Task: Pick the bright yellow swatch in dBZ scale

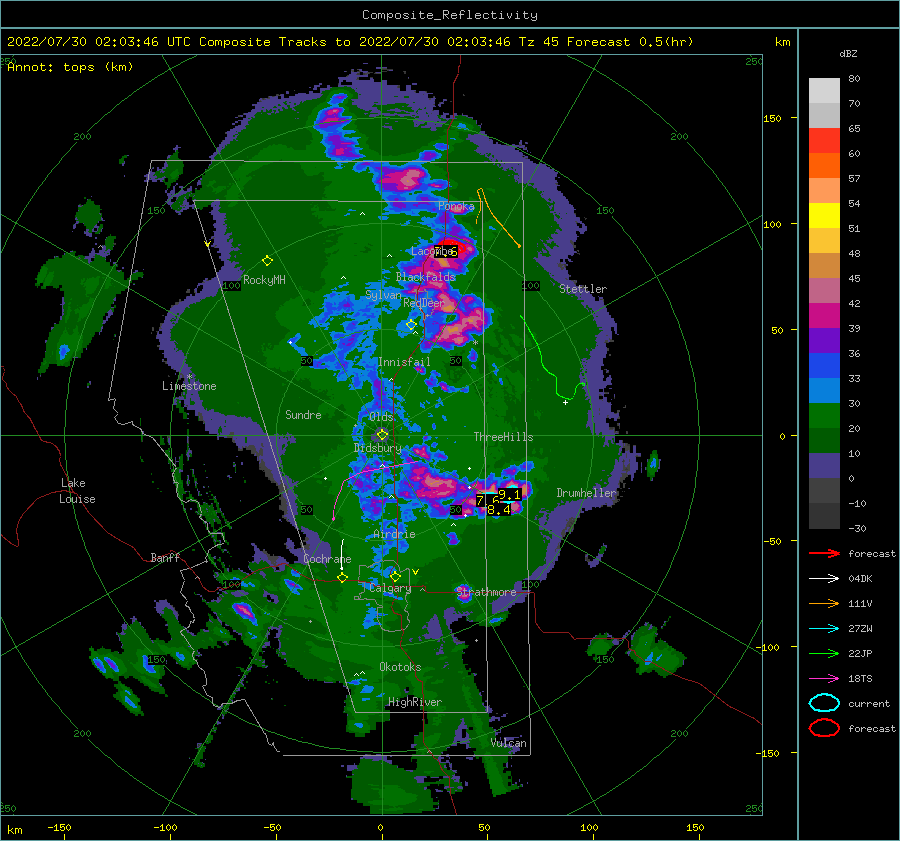Action: 824,215
